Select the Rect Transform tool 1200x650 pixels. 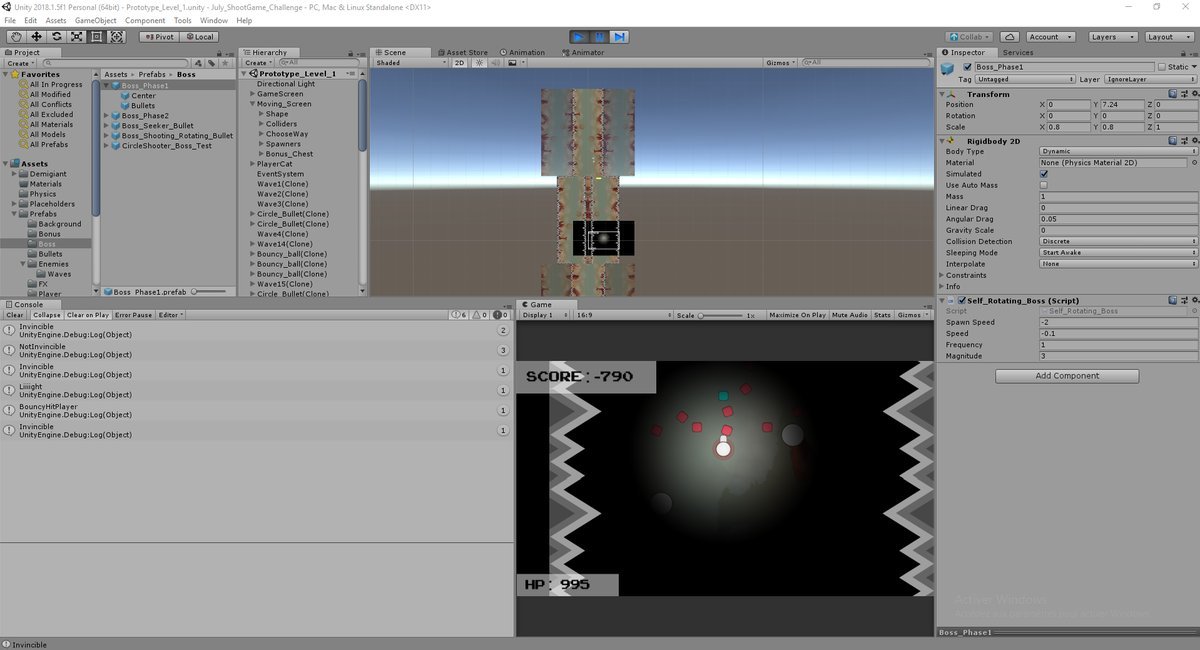pos(96,37)
